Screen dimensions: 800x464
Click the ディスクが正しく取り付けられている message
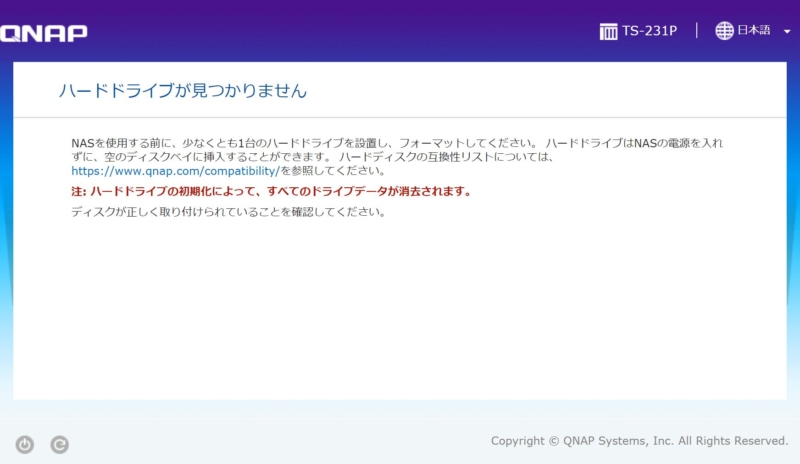(228, 212)
